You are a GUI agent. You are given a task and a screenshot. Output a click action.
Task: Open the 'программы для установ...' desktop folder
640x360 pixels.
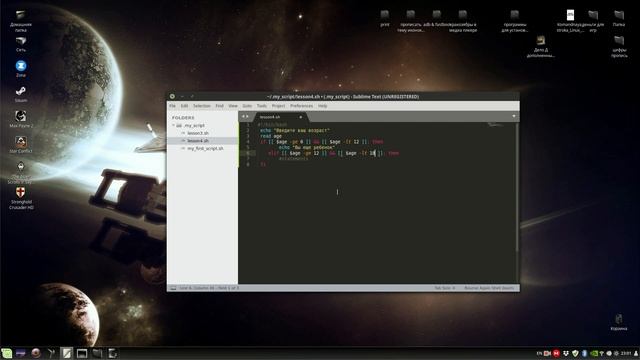(x=515, y=21)
